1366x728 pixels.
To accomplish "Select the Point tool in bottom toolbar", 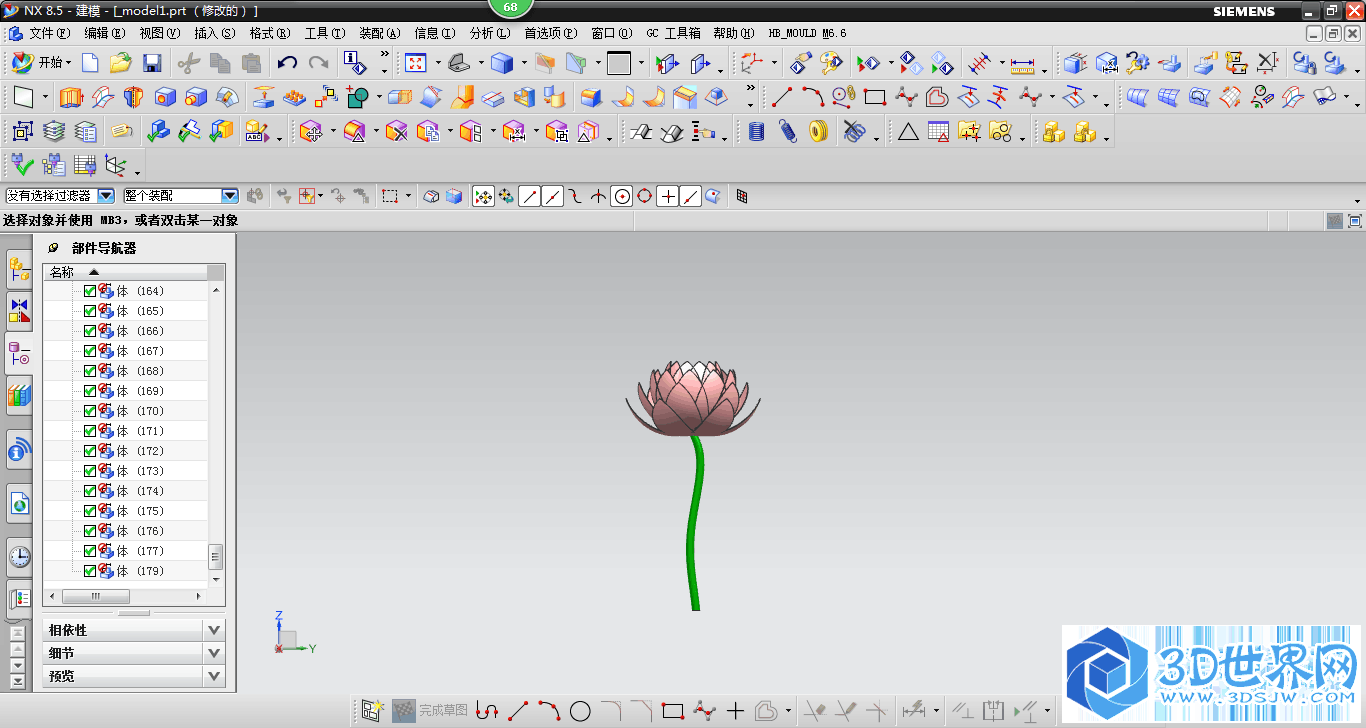I will click(735, 711).
